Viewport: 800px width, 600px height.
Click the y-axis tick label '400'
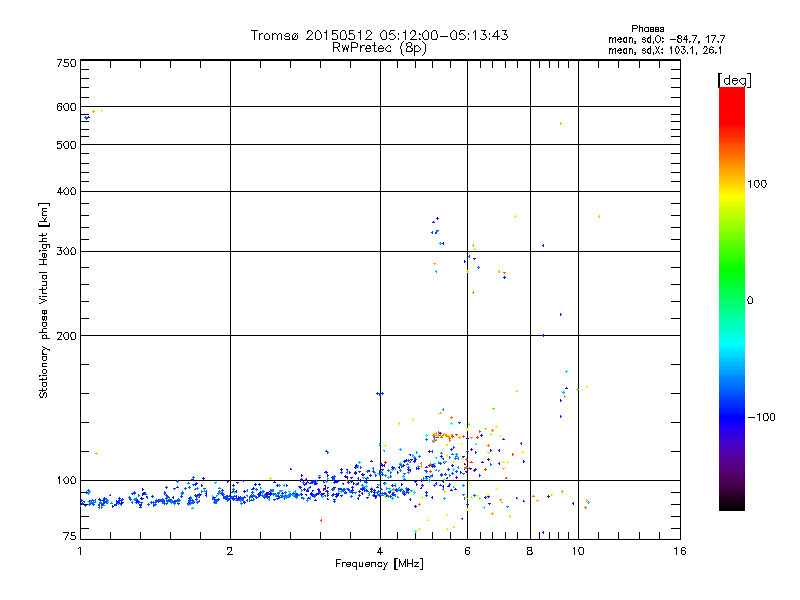pyautogui.click(x=66, y=192)
